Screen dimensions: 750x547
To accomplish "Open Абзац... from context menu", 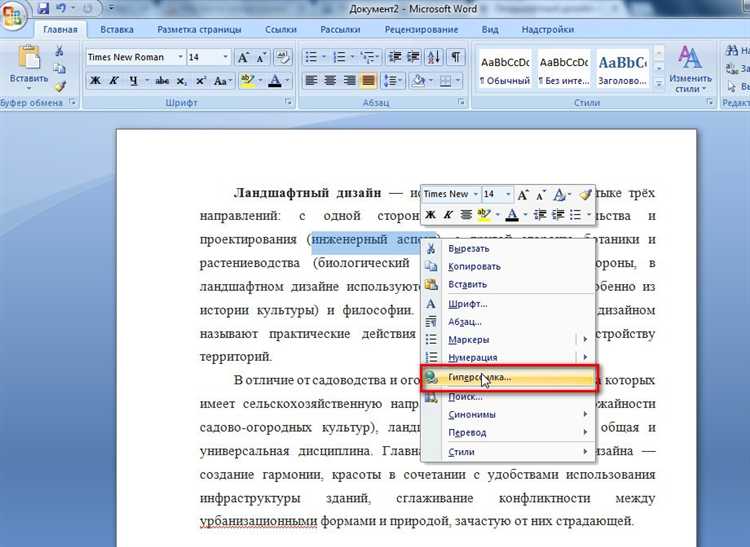I will 507,321.
